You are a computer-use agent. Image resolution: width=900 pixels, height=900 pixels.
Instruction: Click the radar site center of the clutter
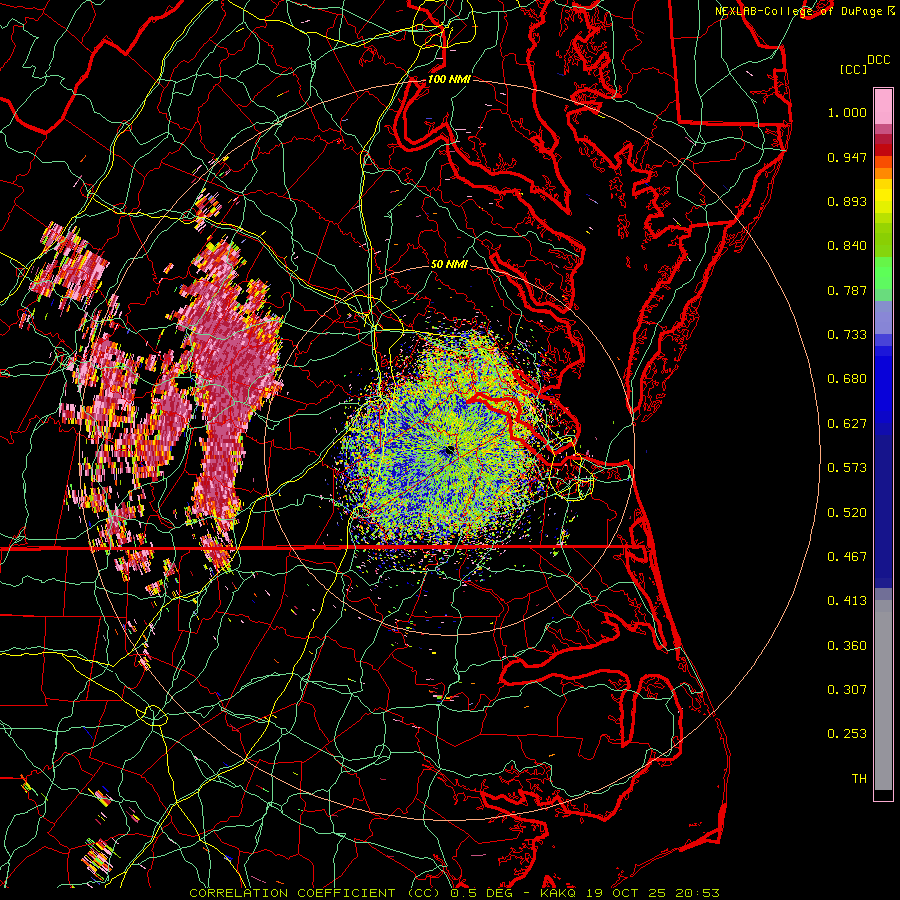(448, 451)
